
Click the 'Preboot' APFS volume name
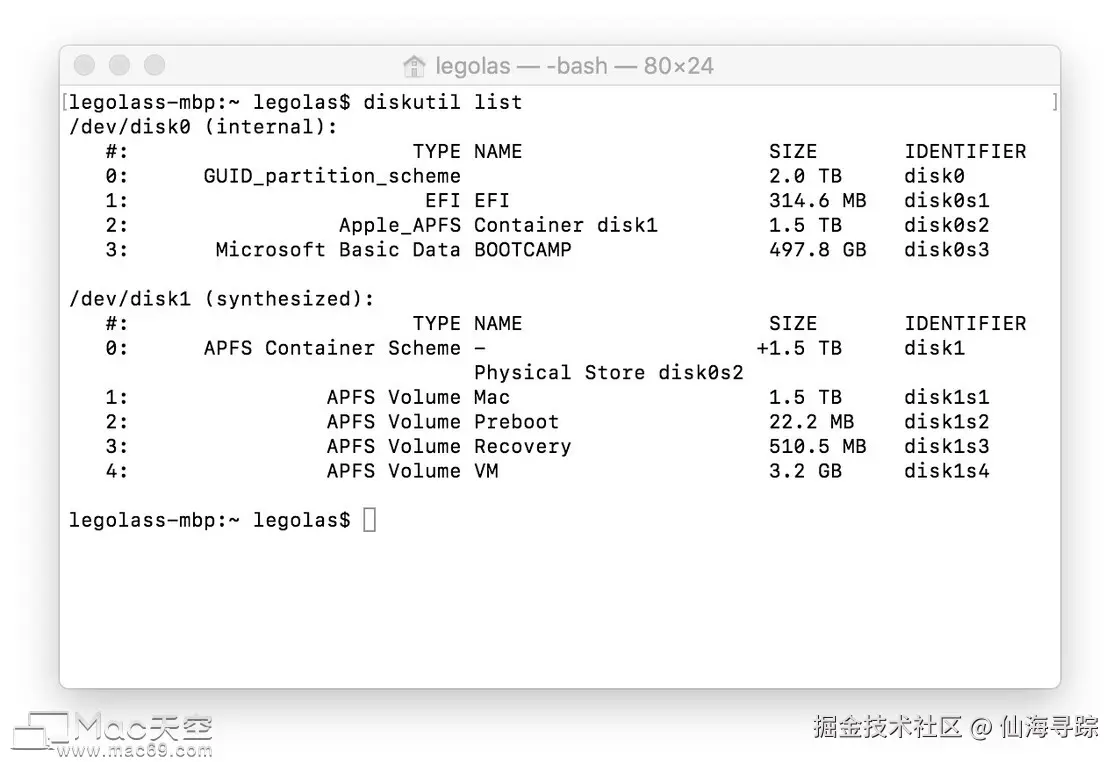(516, 422)
